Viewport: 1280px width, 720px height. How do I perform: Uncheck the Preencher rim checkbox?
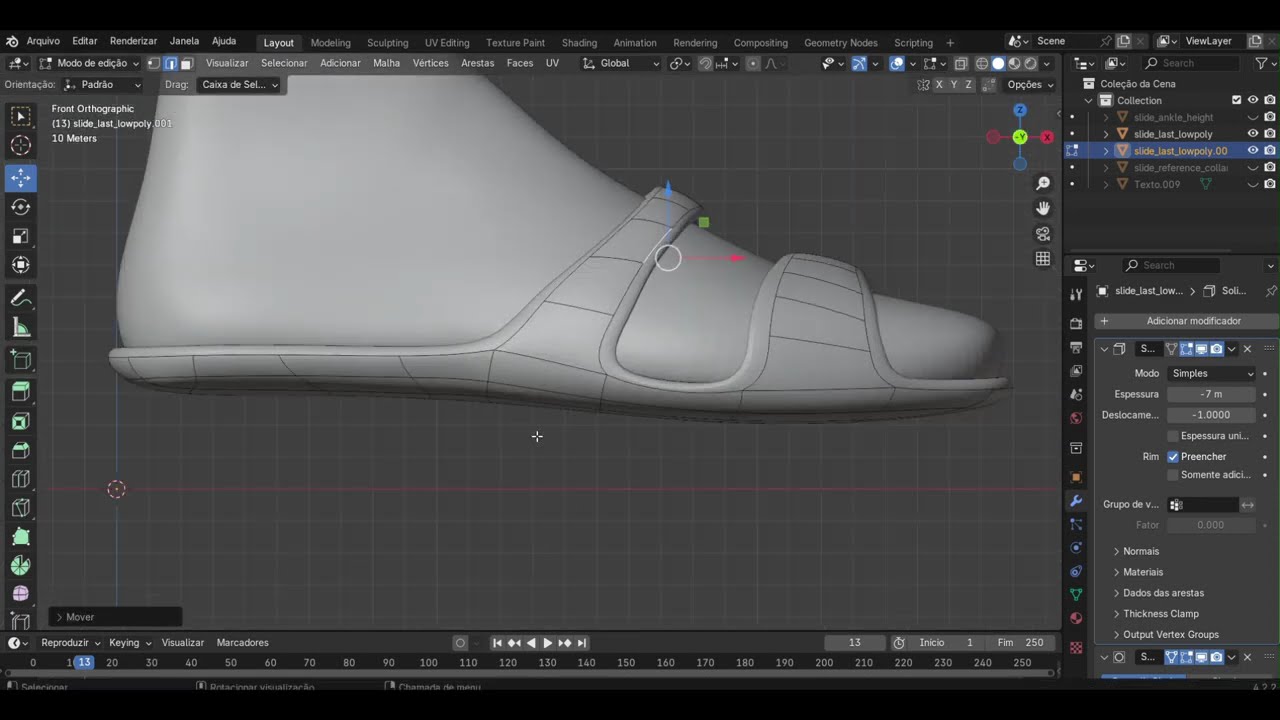tap(1173, 457)
